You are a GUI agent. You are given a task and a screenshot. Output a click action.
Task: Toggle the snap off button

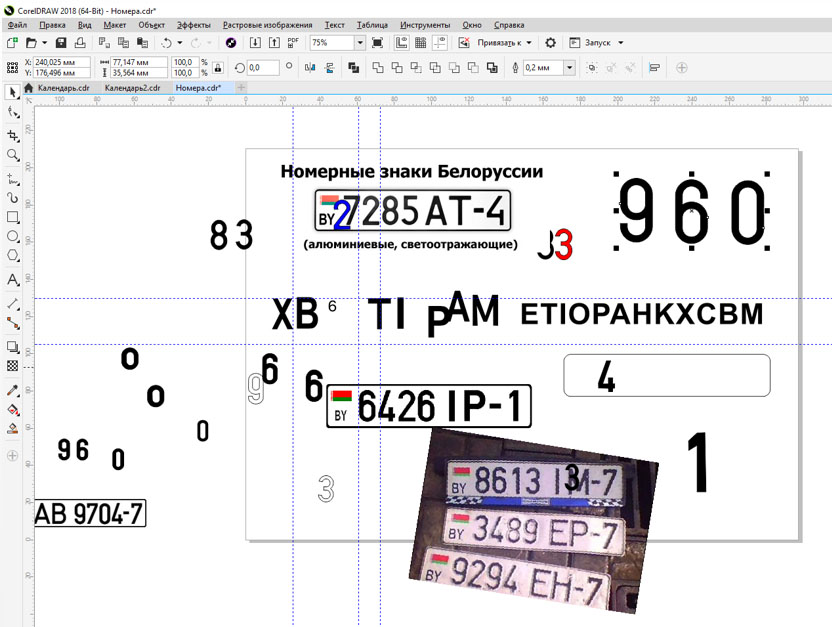click(464, 43)
